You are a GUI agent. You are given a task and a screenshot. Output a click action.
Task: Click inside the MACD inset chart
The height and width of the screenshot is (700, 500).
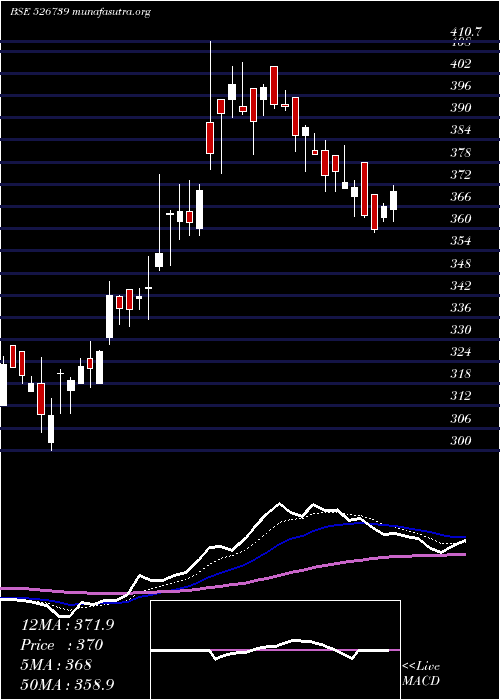(275, 650)
